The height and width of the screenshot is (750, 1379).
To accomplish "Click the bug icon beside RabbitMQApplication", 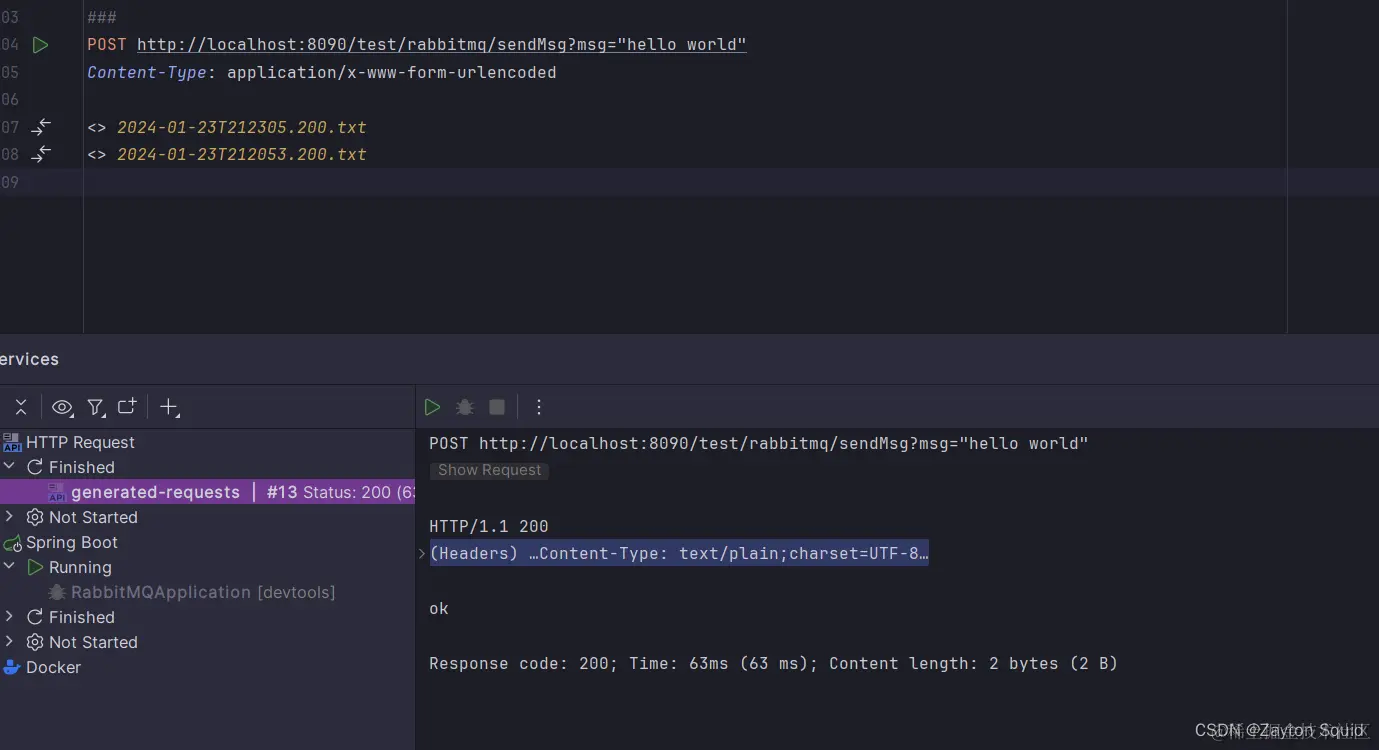I will (x=57, y=592).
